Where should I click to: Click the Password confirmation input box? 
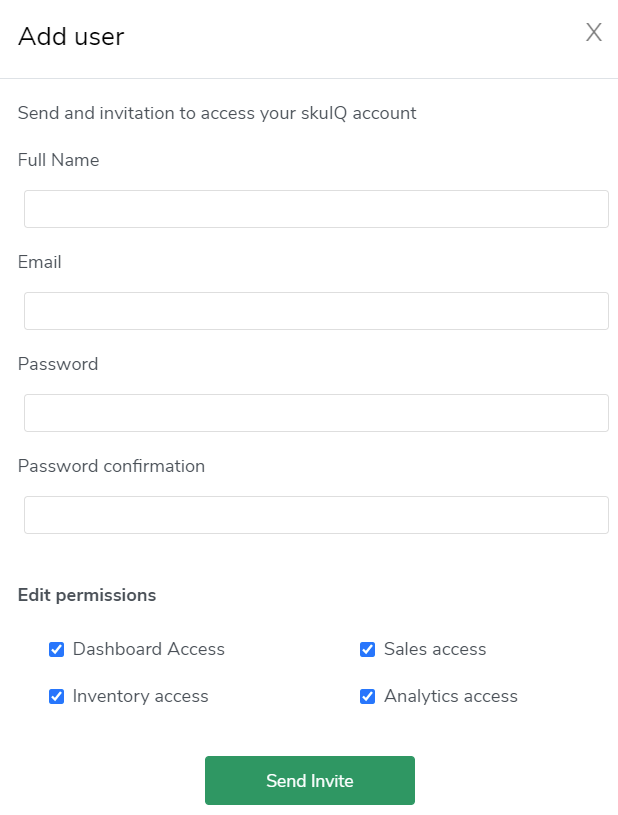point(316,515)
